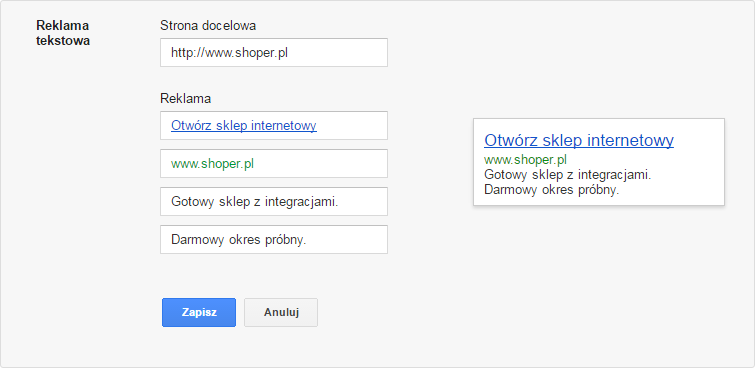Image resolution: width=755 pixels, height=368 pixels.
Task: Open the preview headline link 'Otwórz sklep internetowy'
Action: pyautogui.click(x=579, y=140)
